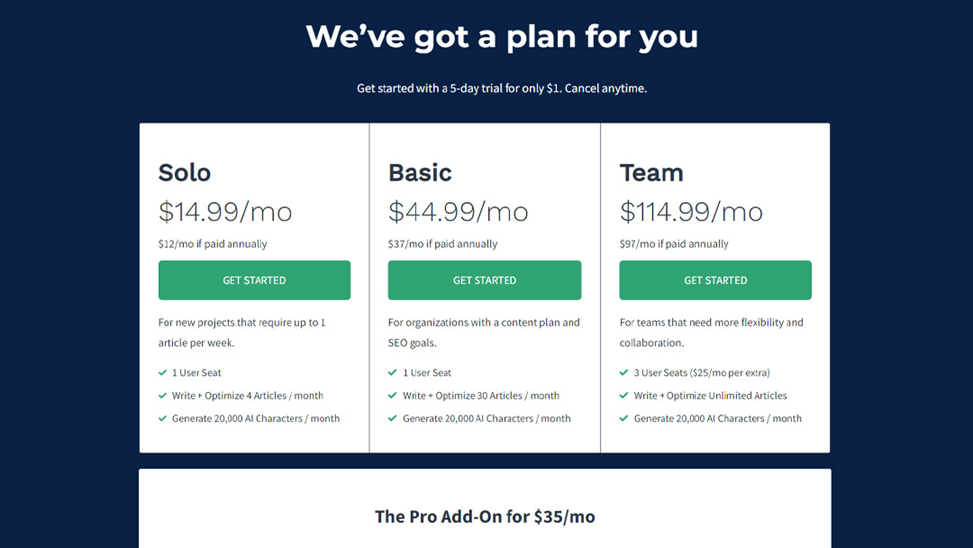Click the $14.99/mo price text
This screenshot has height=548, width=973.
coord(225,212)
